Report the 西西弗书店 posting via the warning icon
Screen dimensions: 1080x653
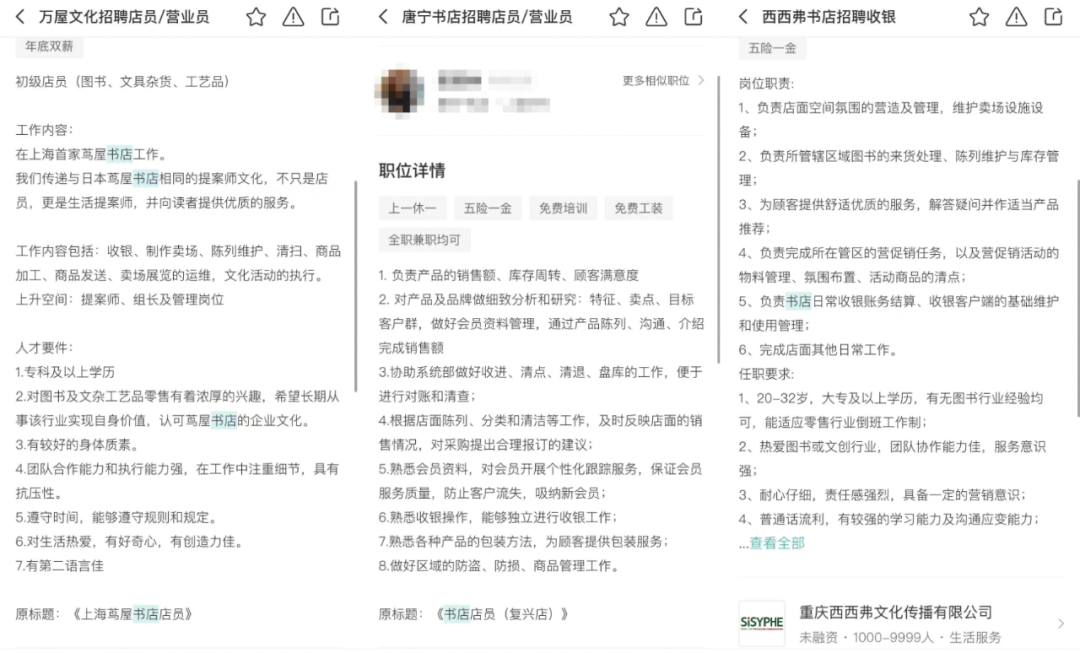pyautogui.click(x=1016, y=17)
